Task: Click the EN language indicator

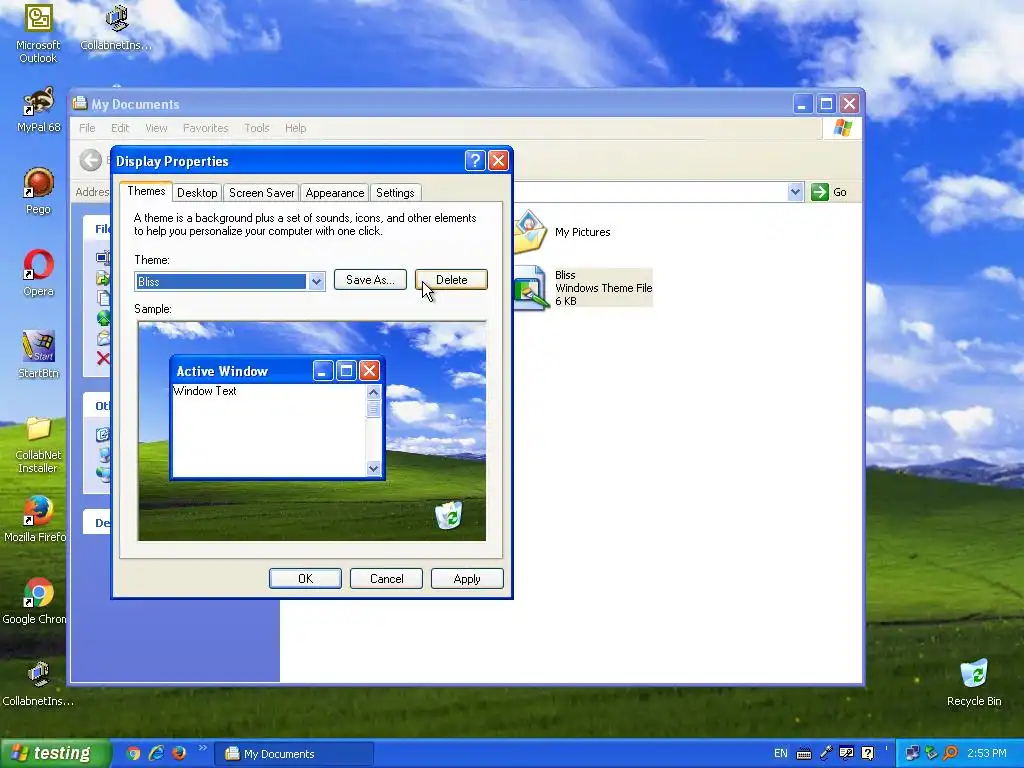Action: point(780,754)
